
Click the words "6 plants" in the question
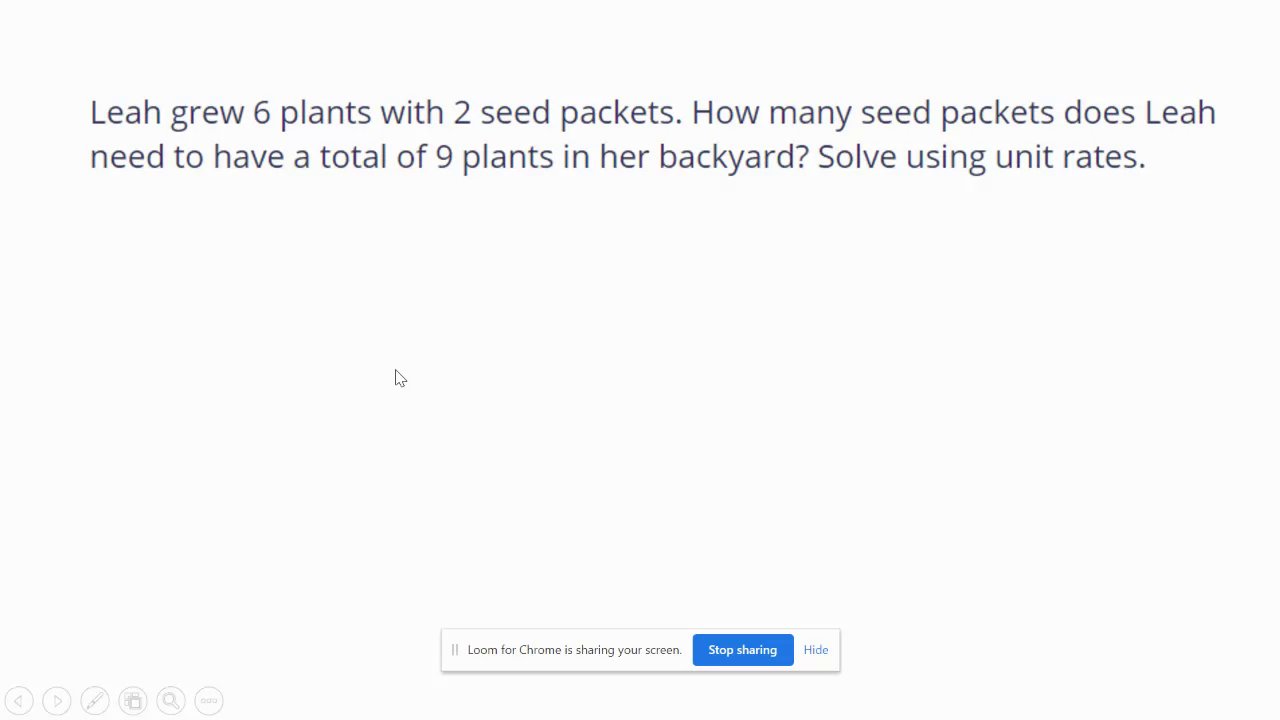[x=311, y=113]
